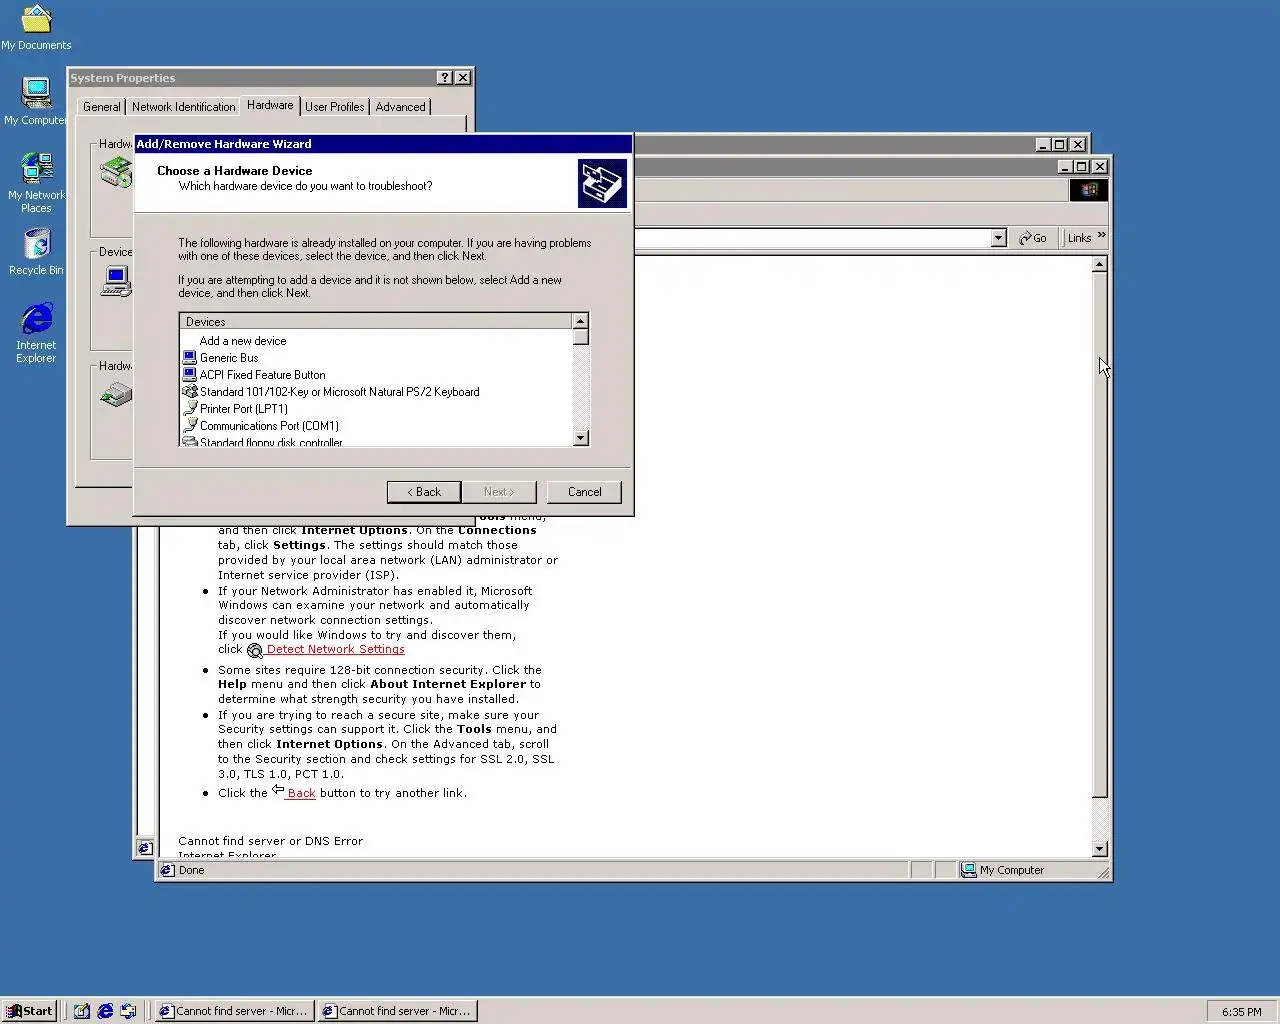Screen dimensions: 1280x1024
Task: Follow the red Back link in page
Action: tap(301, 793)
